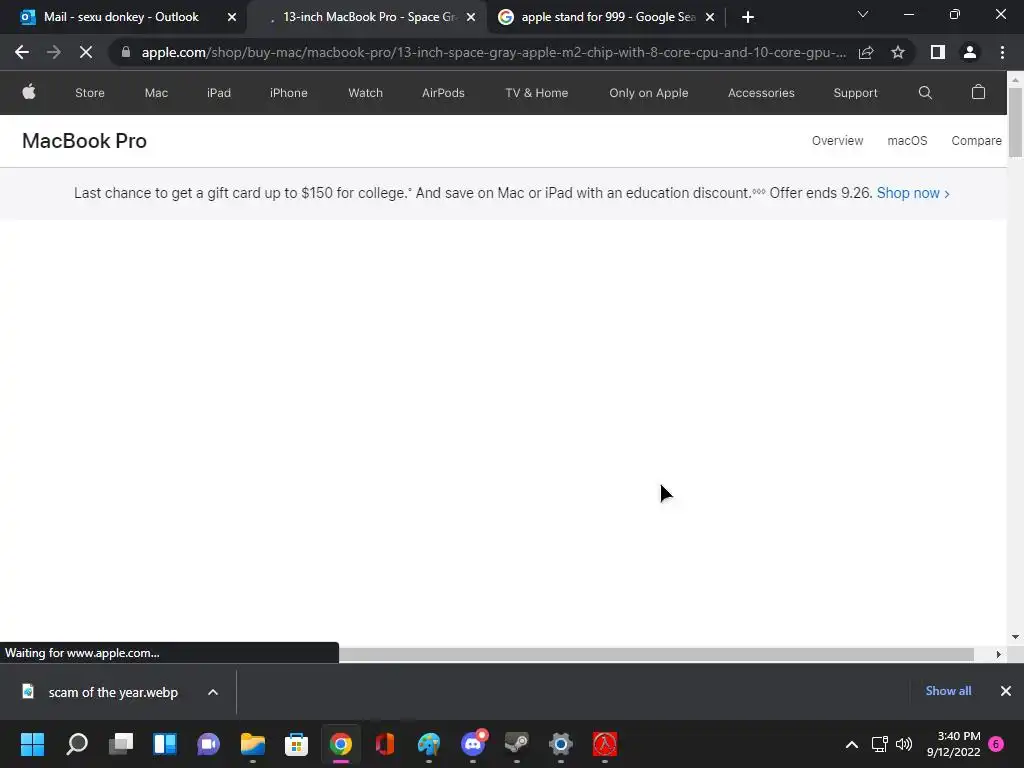The image size is (1024, 768).
Task: Click the vertical page scrollbar thumb
Action: [x=1015, y=122]
